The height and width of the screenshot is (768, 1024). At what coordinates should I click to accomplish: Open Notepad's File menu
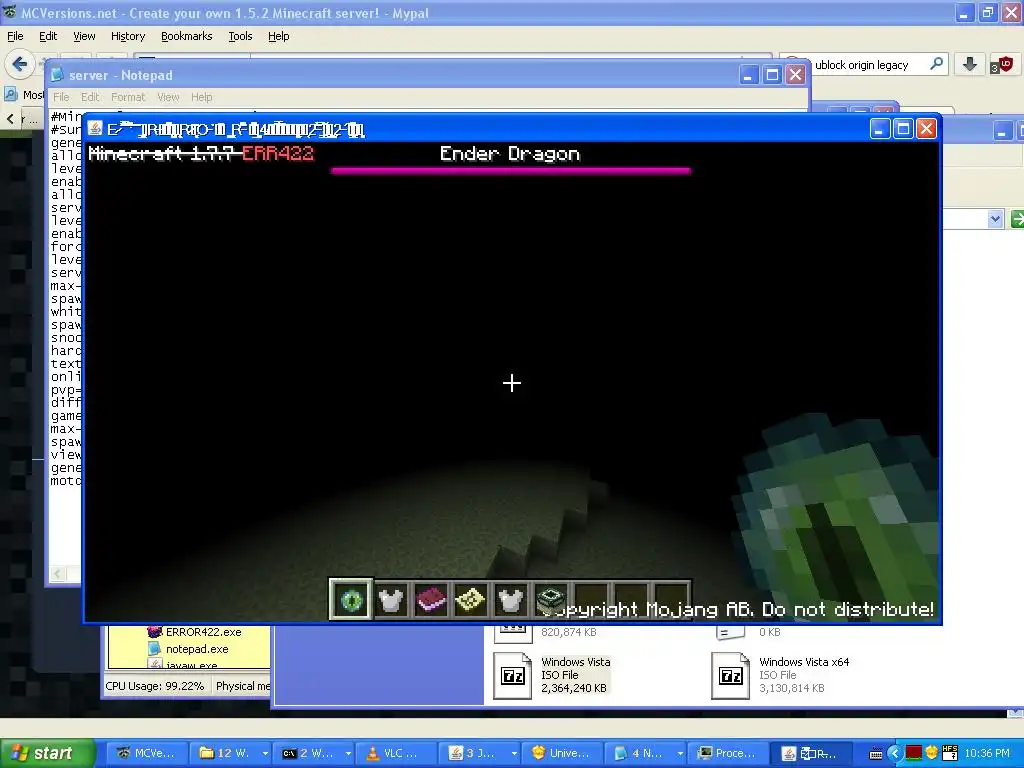[61, 97]
